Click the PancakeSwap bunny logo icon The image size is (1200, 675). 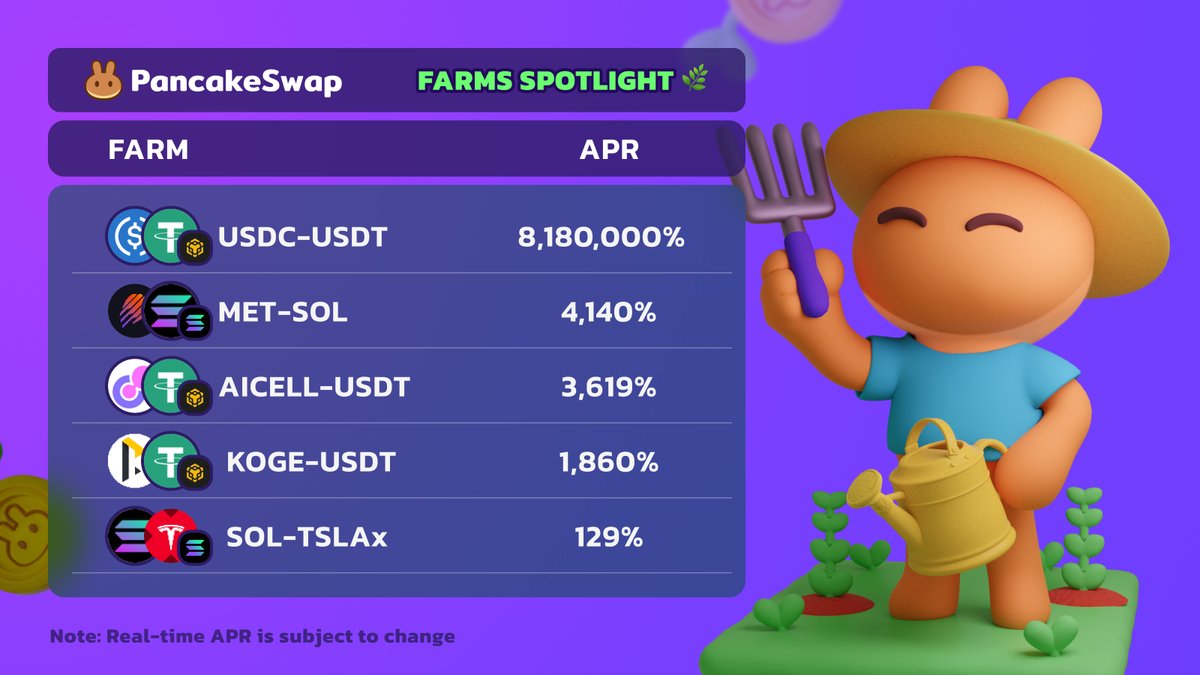103,81
